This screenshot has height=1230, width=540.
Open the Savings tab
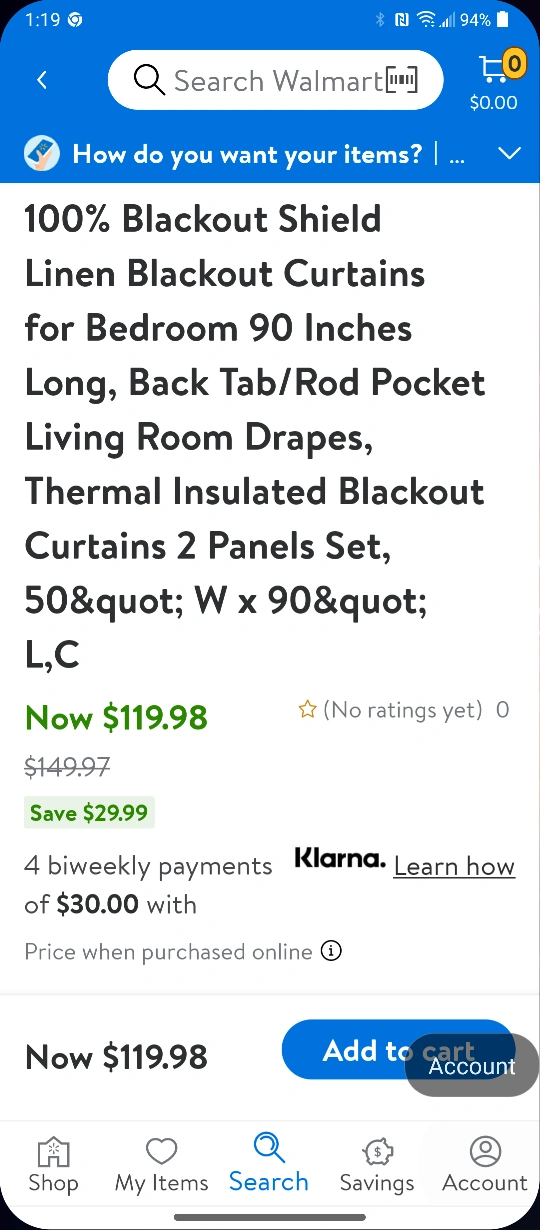[x=377, y=1166]
